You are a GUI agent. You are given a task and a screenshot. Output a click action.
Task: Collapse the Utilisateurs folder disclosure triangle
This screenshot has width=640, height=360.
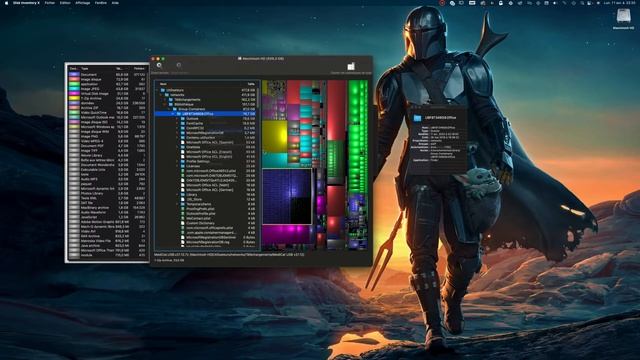click(158, 90)
